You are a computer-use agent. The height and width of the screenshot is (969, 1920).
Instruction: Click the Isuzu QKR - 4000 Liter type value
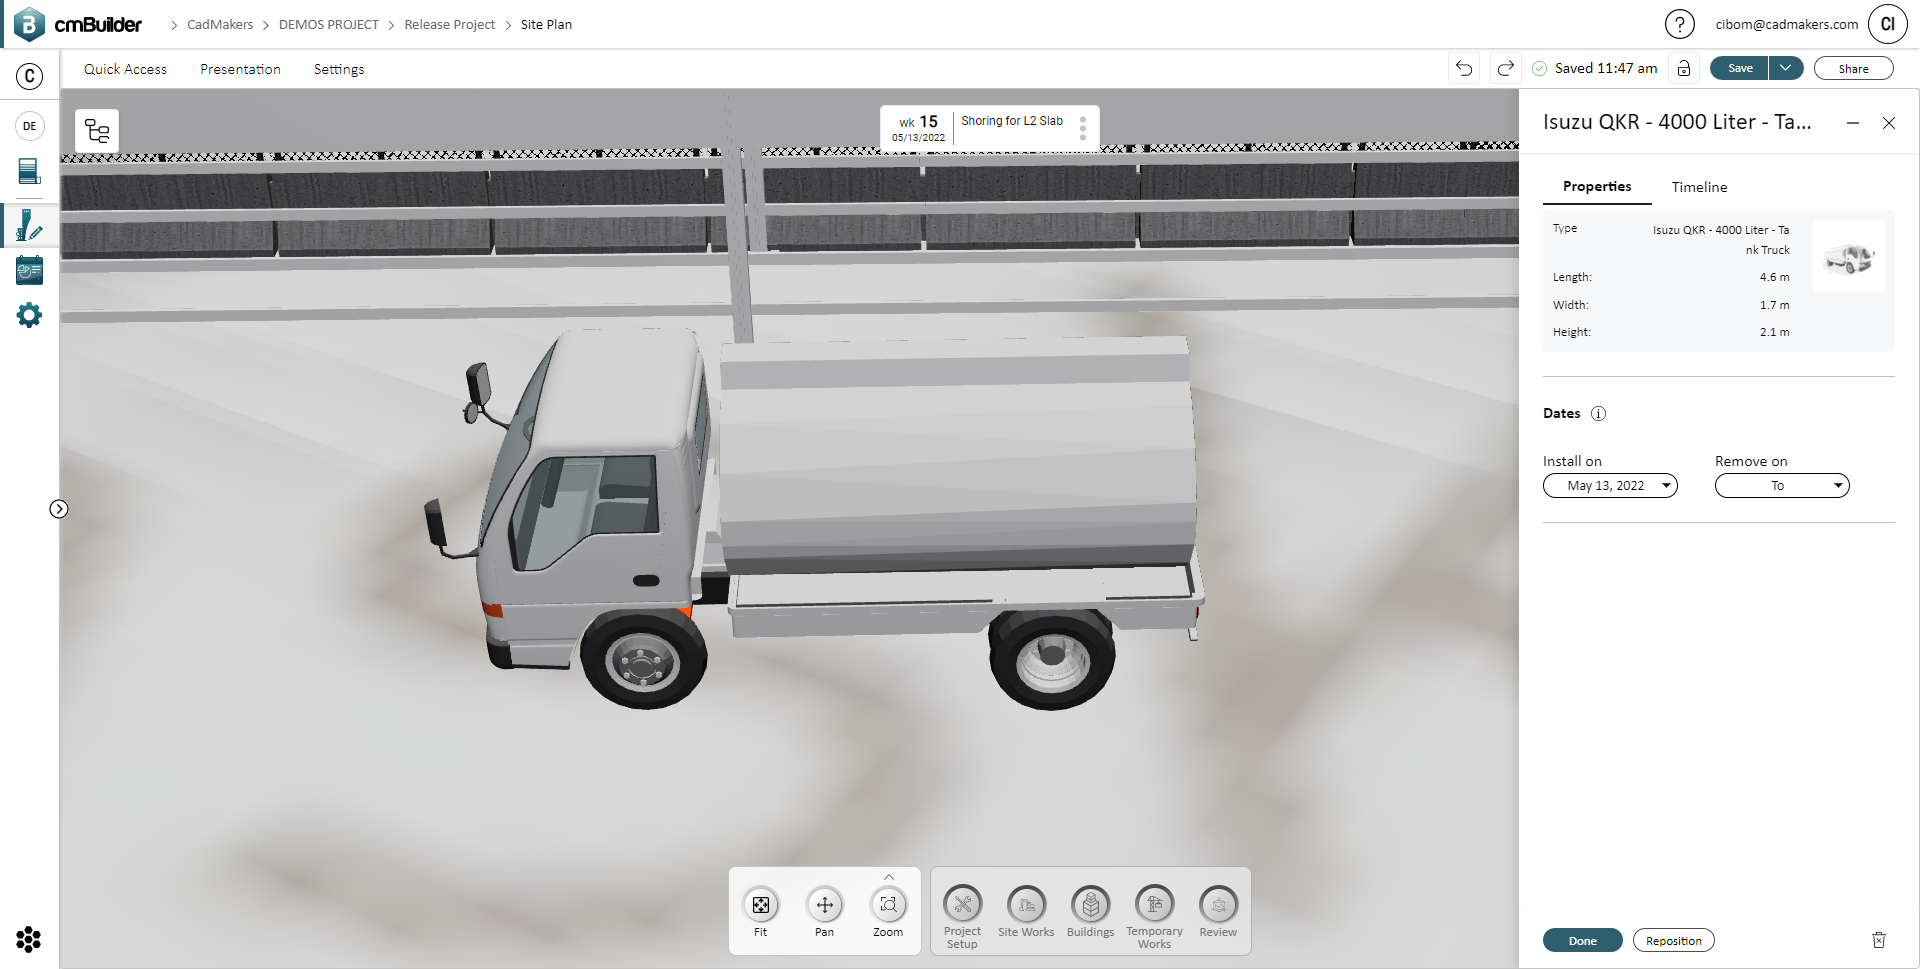[x=1721, y=240]
